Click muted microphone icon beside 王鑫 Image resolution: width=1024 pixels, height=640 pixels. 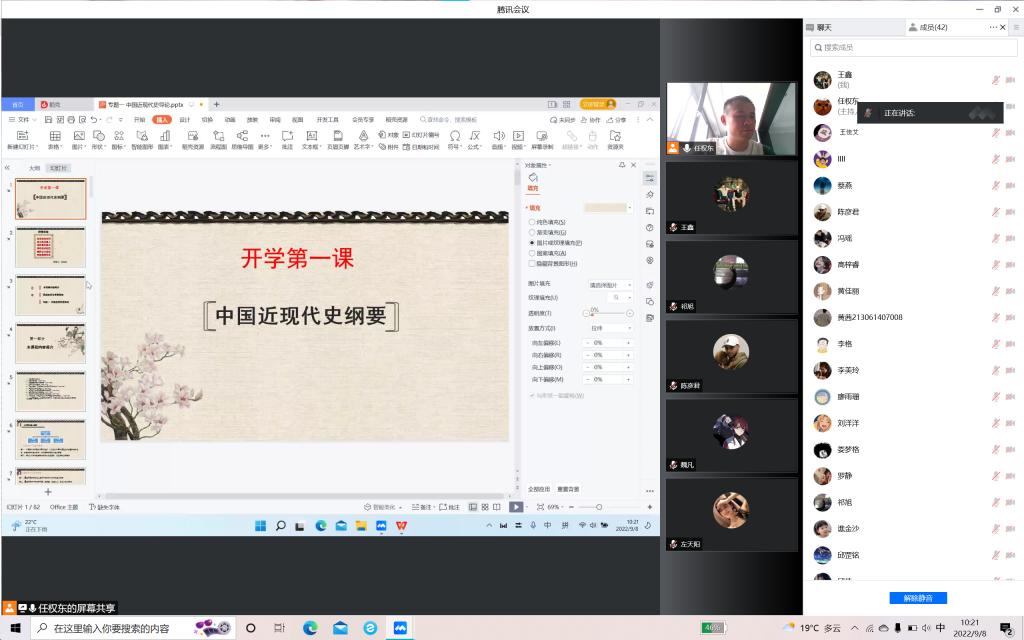[996, 80]
